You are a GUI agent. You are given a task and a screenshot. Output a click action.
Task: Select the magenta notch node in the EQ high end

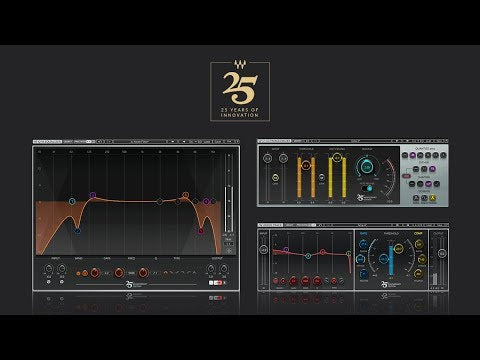(201, 231)
